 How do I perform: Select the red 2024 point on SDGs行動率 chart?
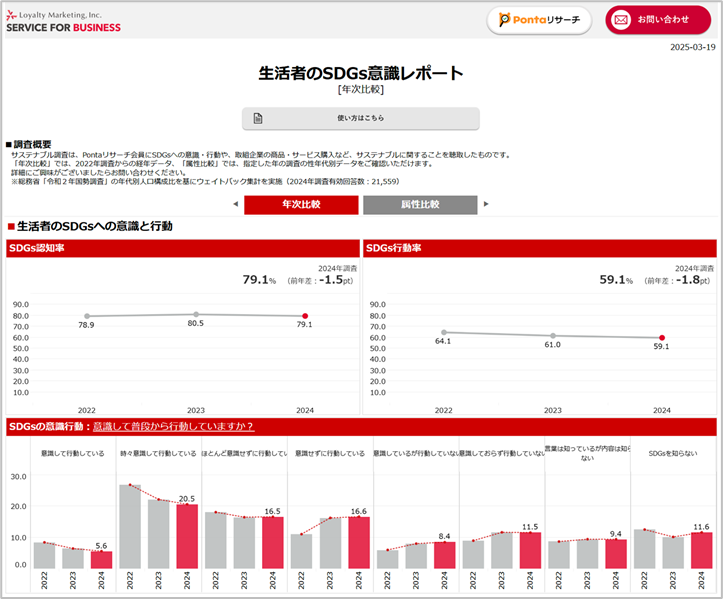coord(662,338)
